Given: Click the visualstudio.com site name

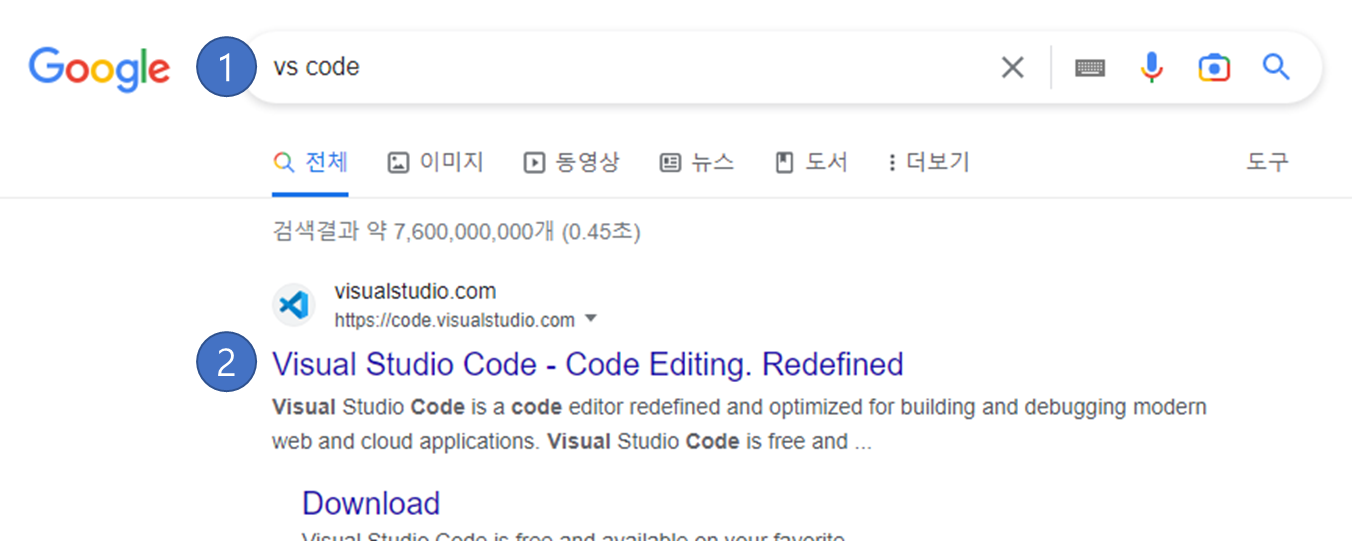Looking at the screenshot, I should pyautogui.click(x=415, y=292).
